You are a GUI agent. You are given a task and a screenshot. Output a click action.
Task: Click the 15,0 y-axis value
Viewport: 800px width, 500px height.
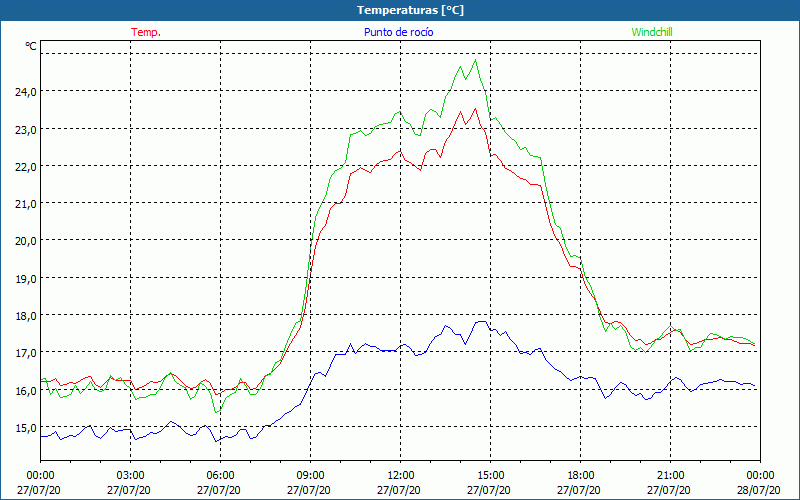27,428
